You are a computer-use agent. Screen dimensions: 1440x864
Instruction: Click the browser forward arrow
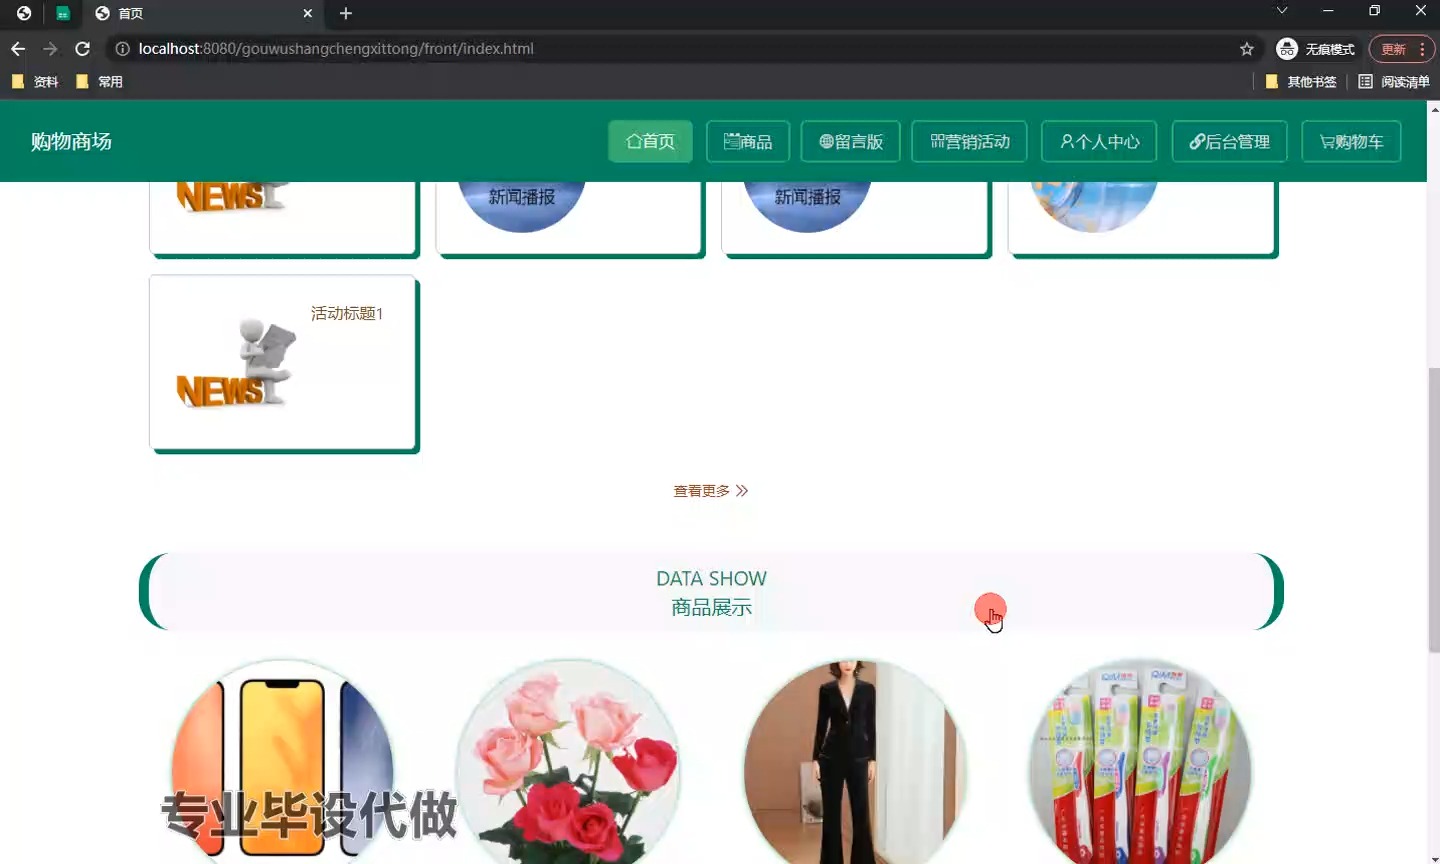pos(50,48)
